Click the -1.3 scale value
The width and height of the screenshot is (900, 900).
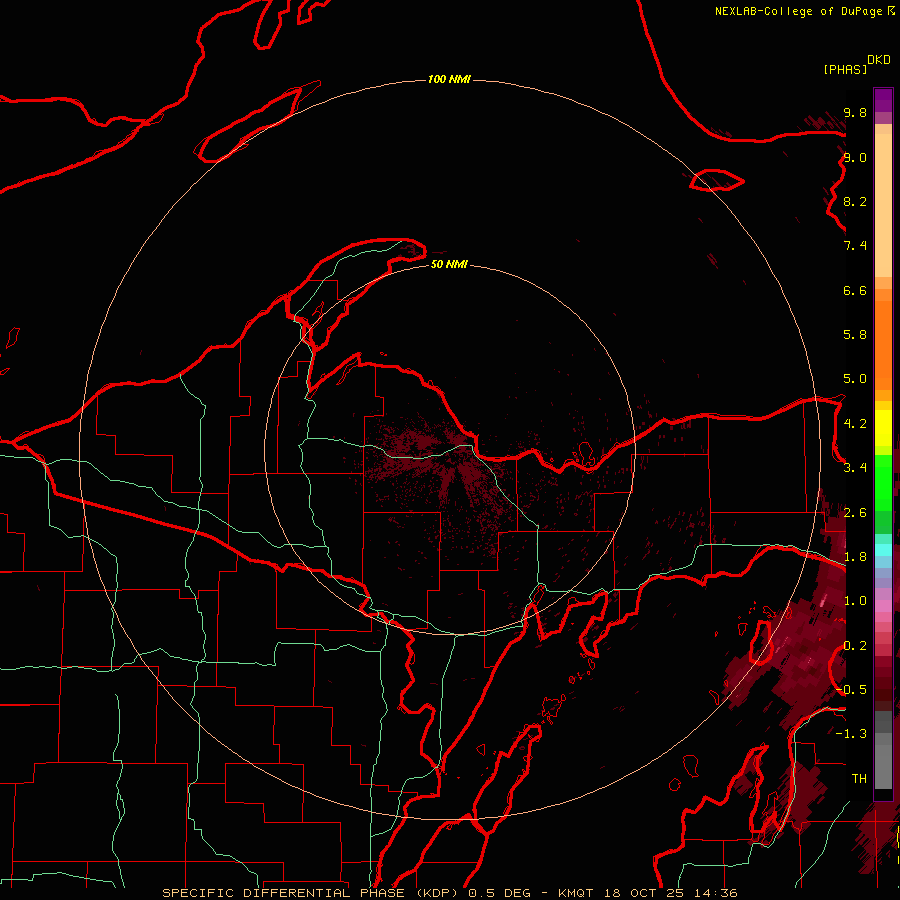click(851, 734)
